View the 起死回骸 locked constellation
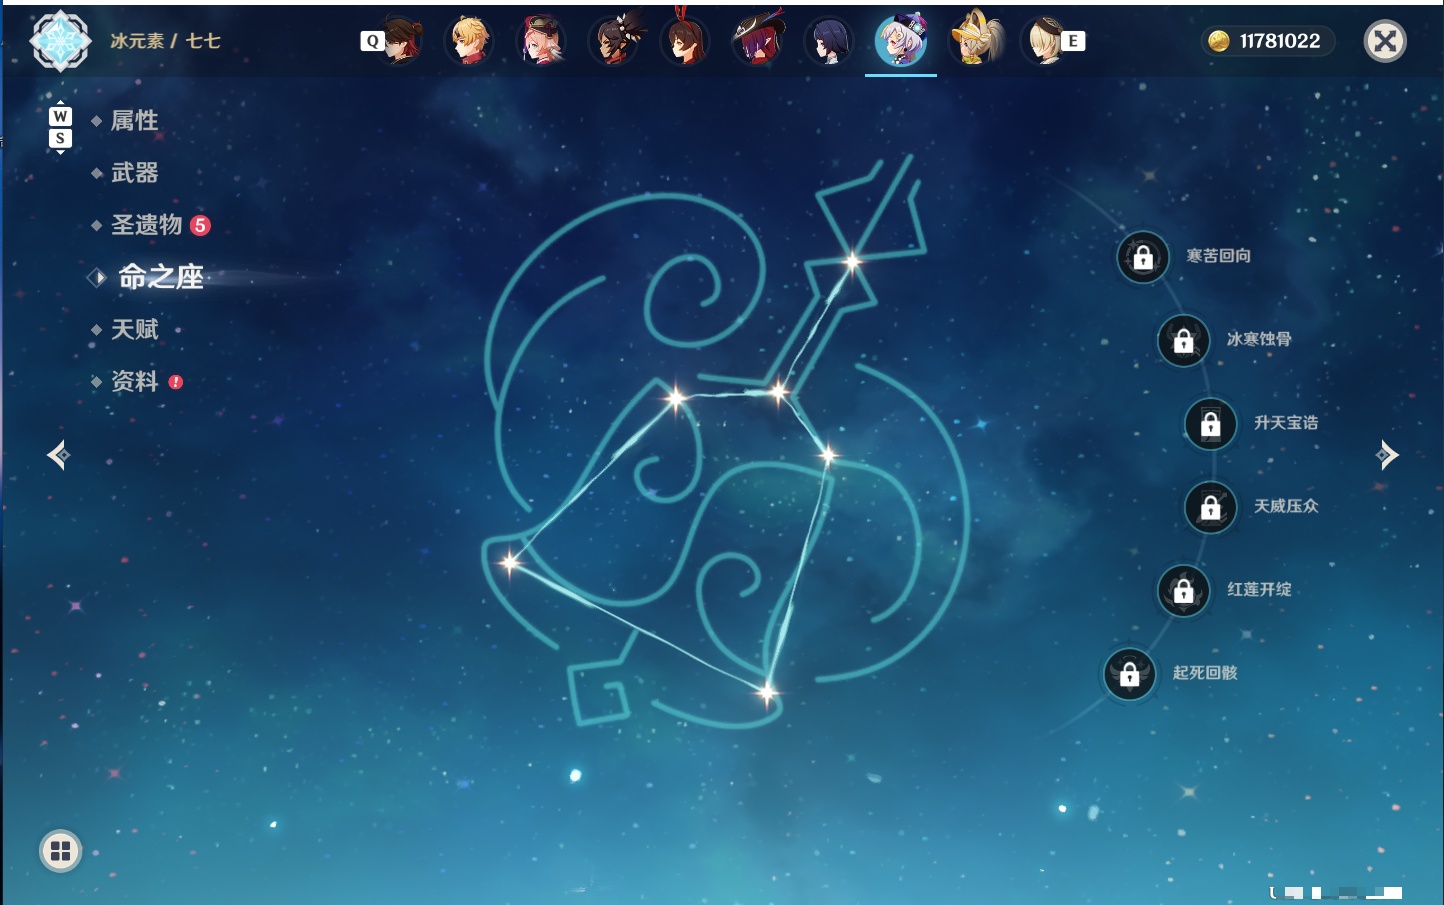 (x=1130, y=675)
